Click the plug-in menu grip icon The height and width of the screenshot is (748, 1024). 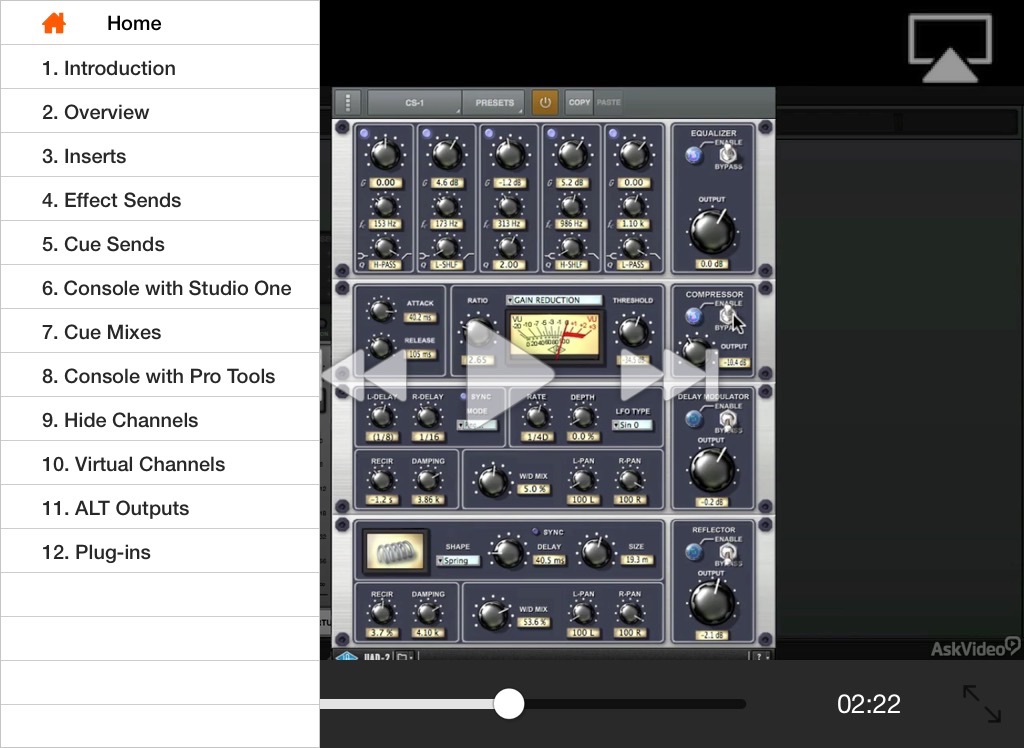pyautogui.click(x=347, y=102)
